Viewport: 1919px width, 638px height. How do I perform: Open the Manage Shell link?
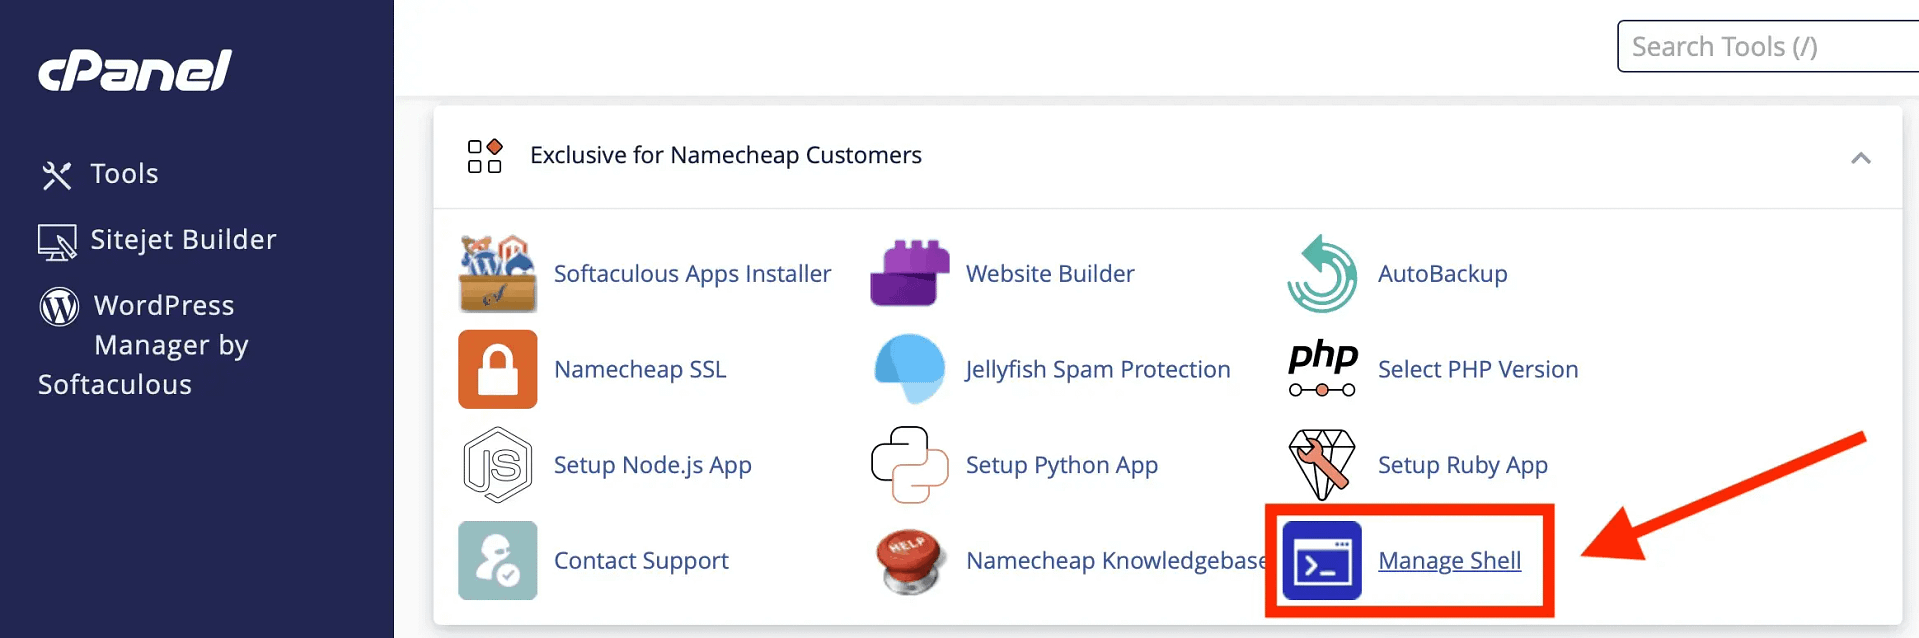(x=1449, y=561)
